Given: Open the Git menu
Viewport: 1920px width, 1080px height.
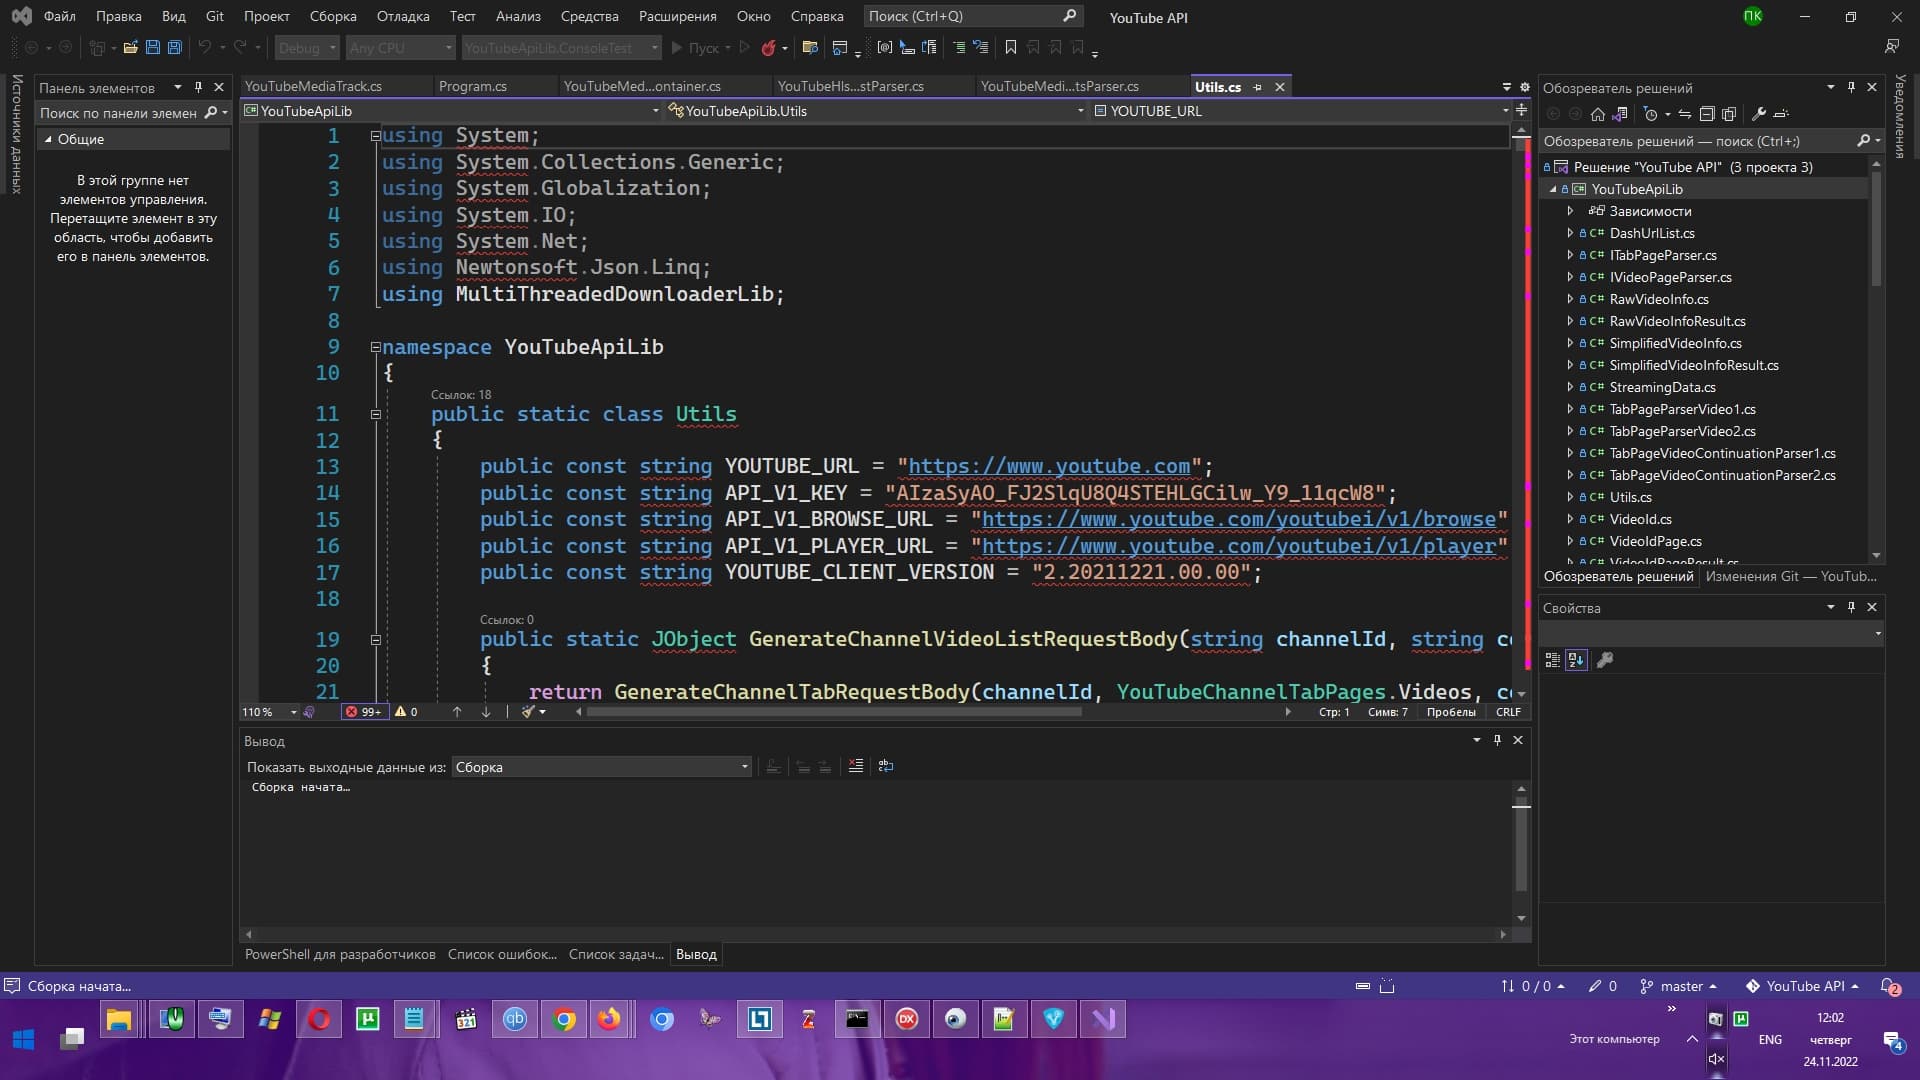Looking at the screenshot, I should [215, 16].
